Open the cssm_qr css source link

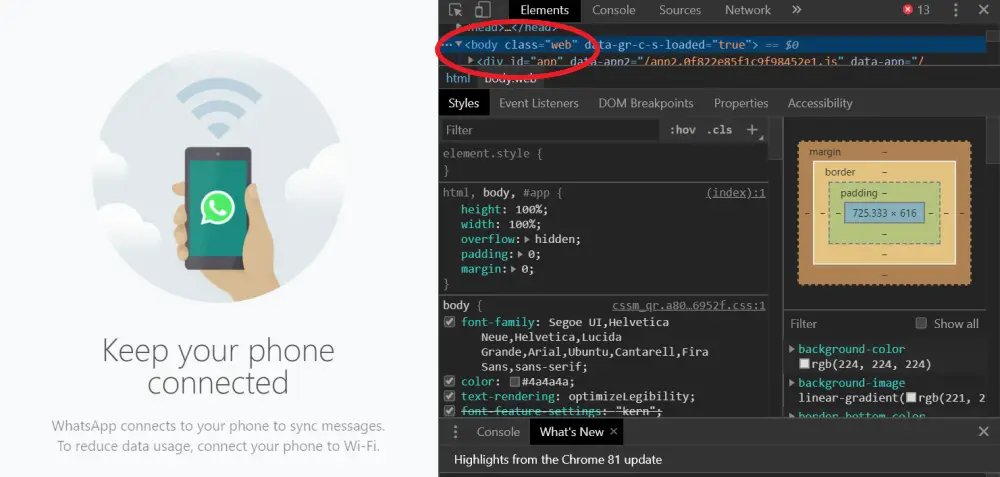(x=689, y=305)
